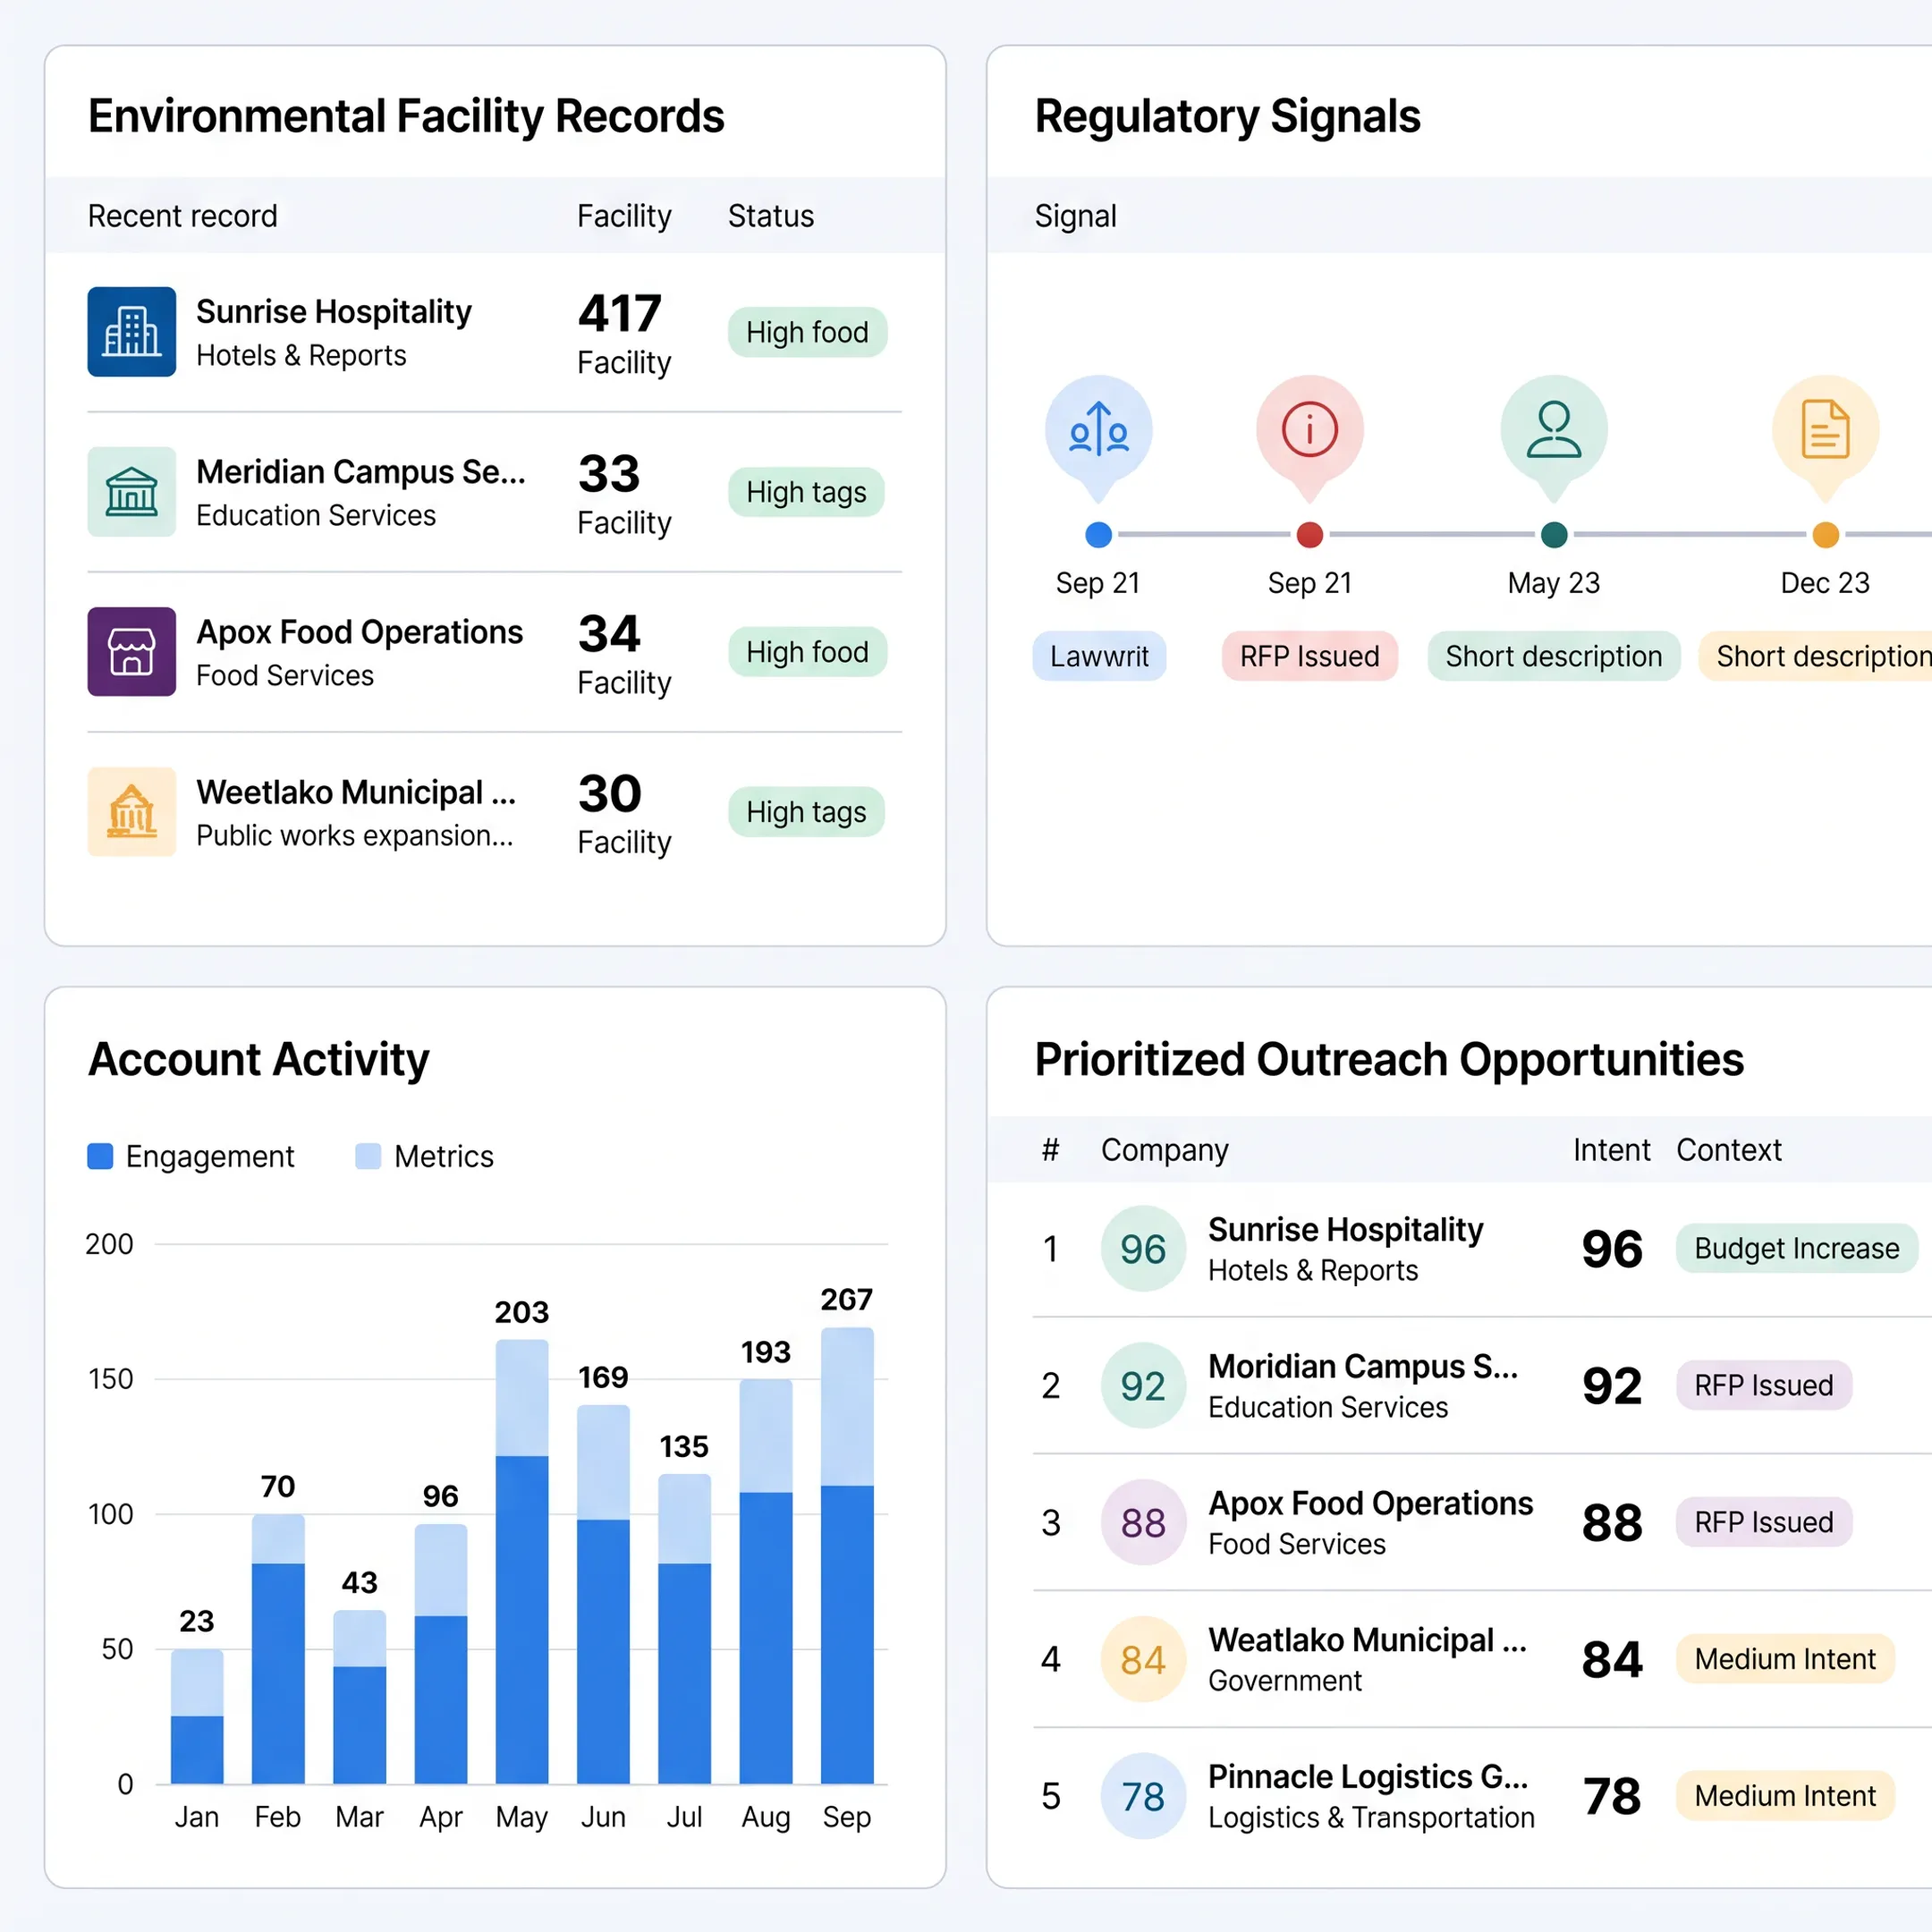This screenshot has height=1932, width=1932.
Task: Sort by the Status column header
Action: [771, 216]
